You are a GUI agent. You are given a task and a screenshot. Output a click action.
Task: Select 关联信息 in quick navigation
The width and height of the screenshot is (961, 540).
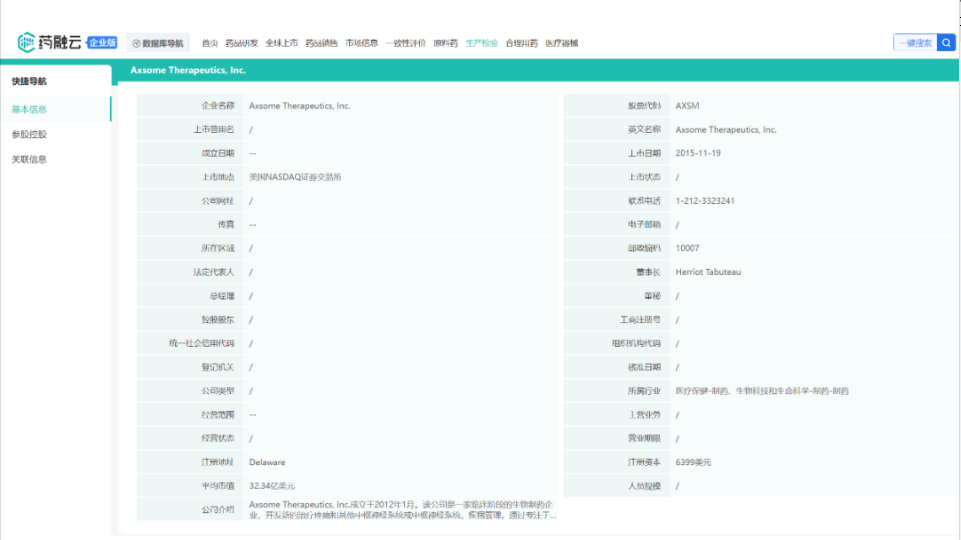[x=29, y=159]
